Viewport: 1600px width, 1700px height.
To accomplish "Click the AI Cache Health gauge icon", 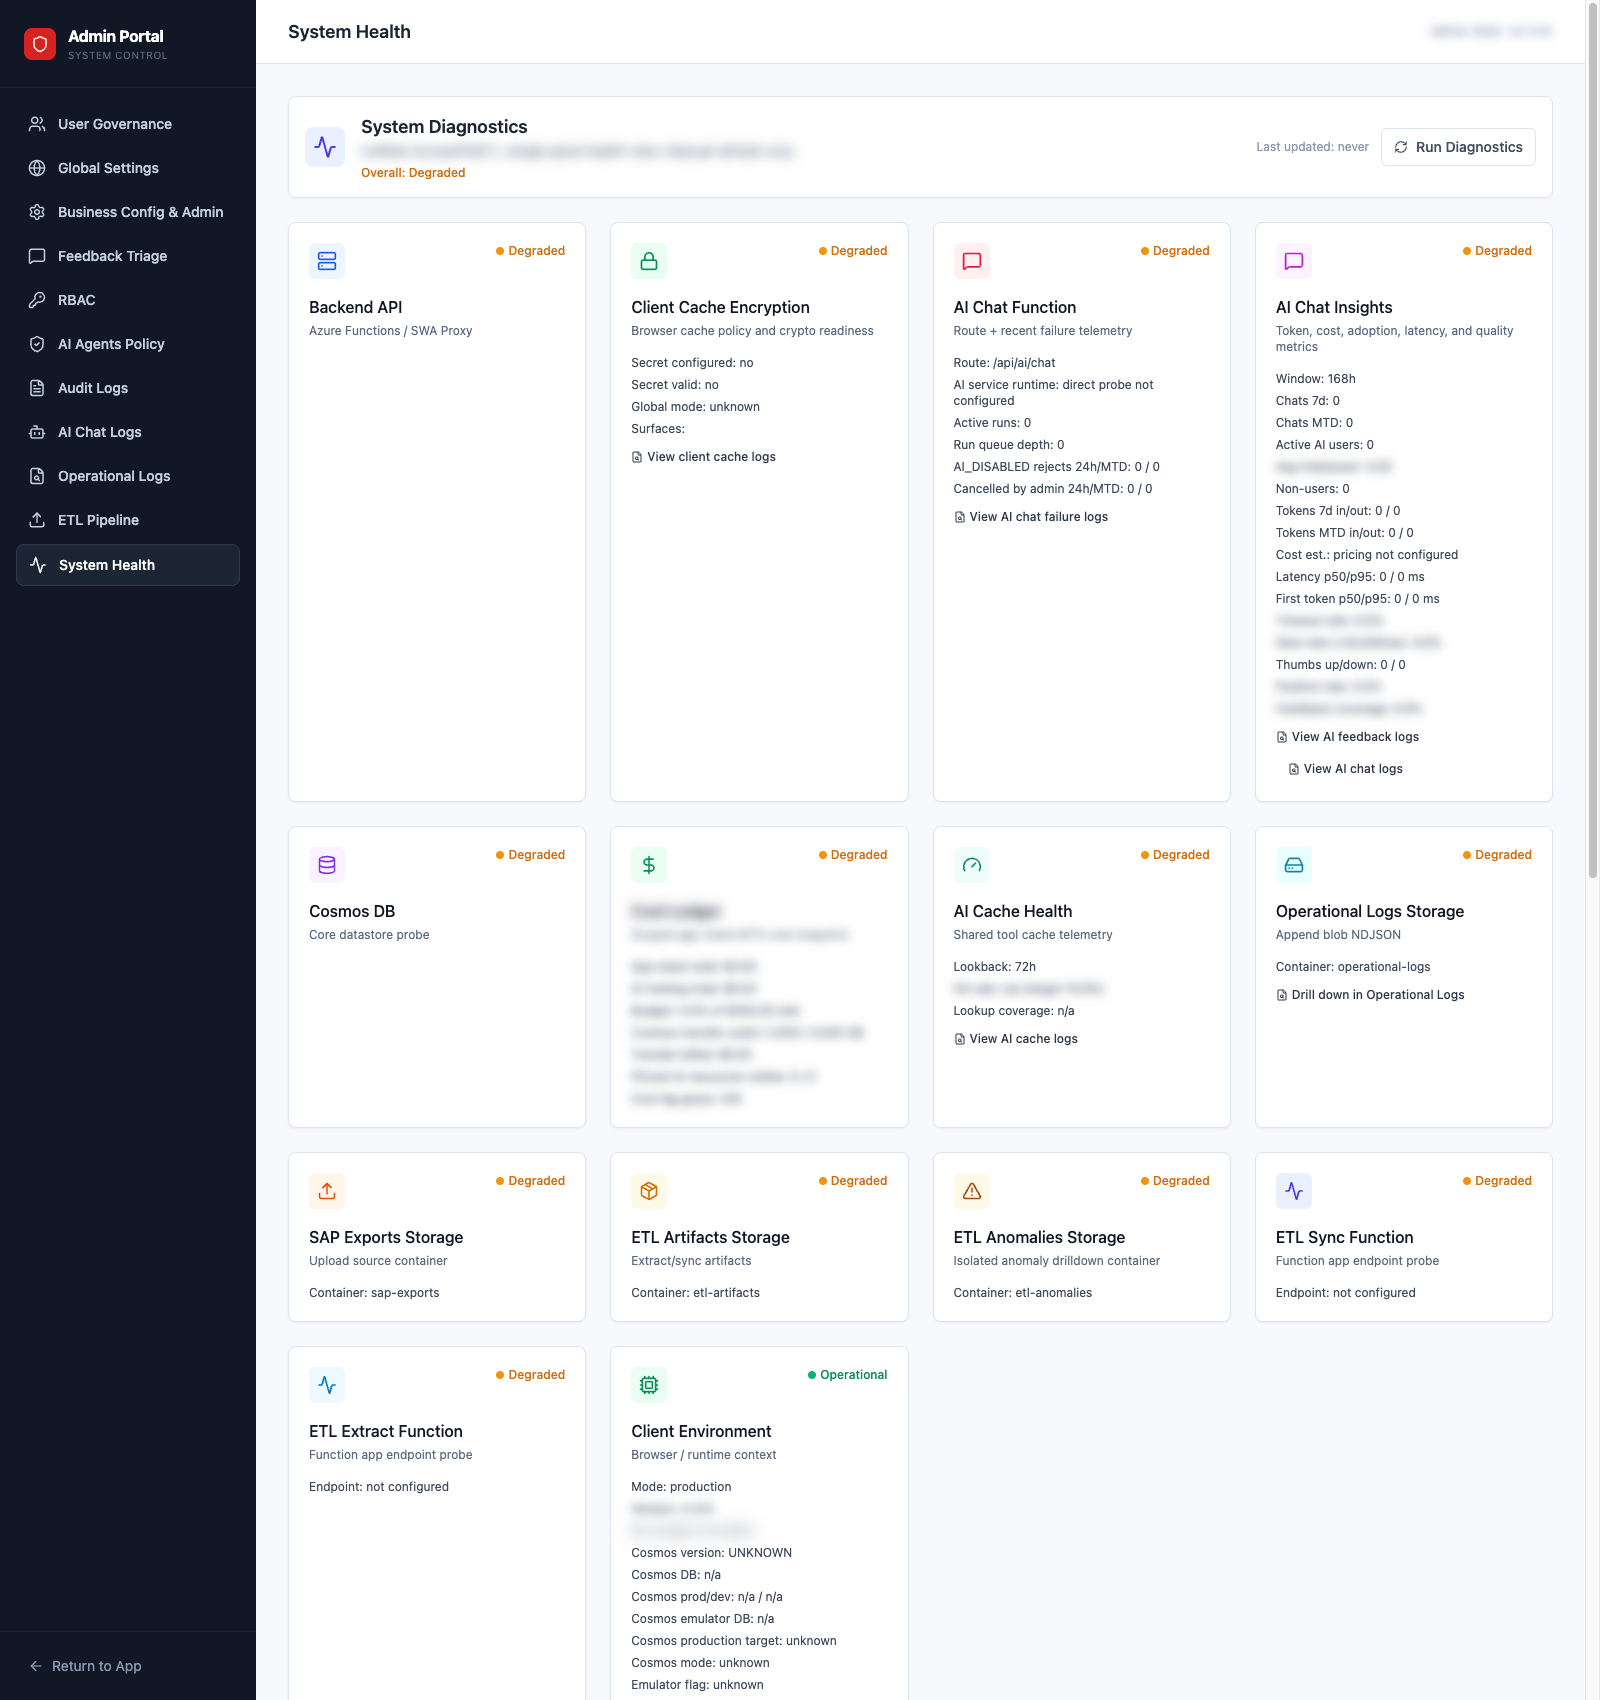I will click(972, 865).
